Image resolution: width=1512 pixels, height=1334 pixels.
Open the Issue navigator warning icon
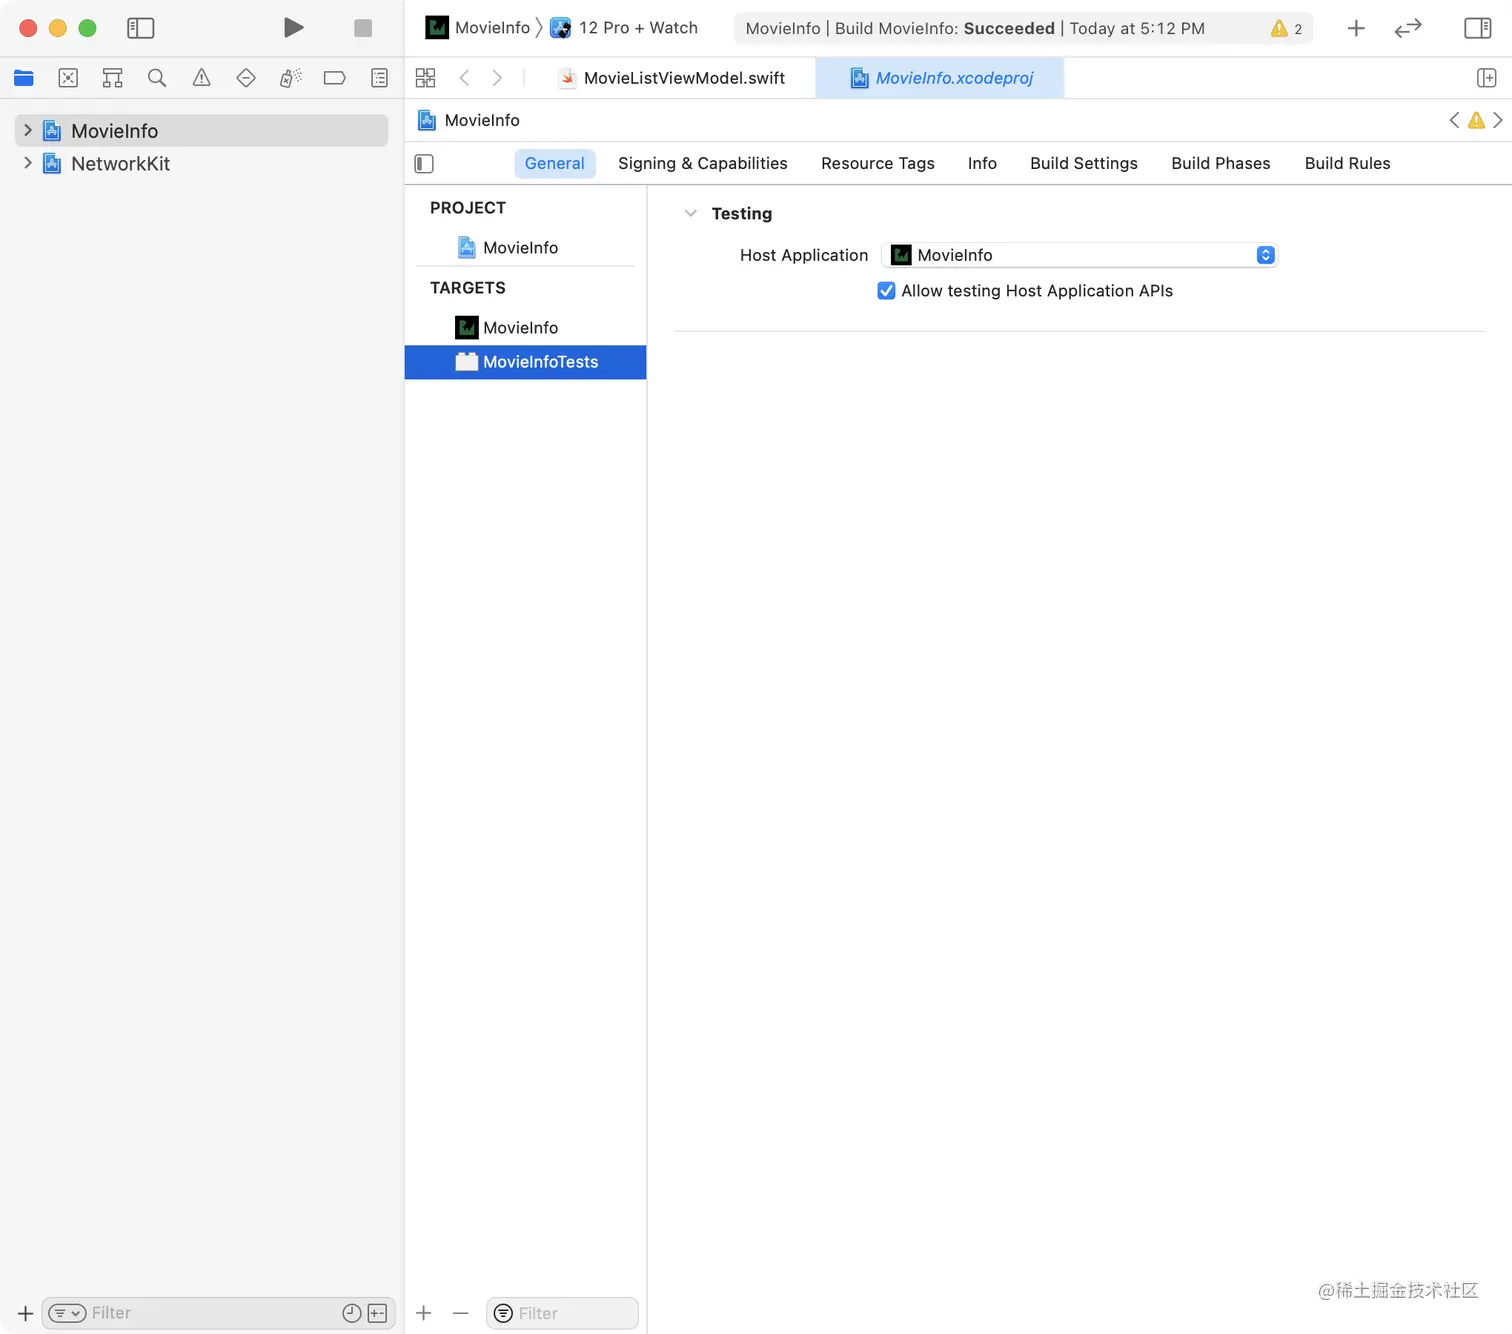point(202,78)
